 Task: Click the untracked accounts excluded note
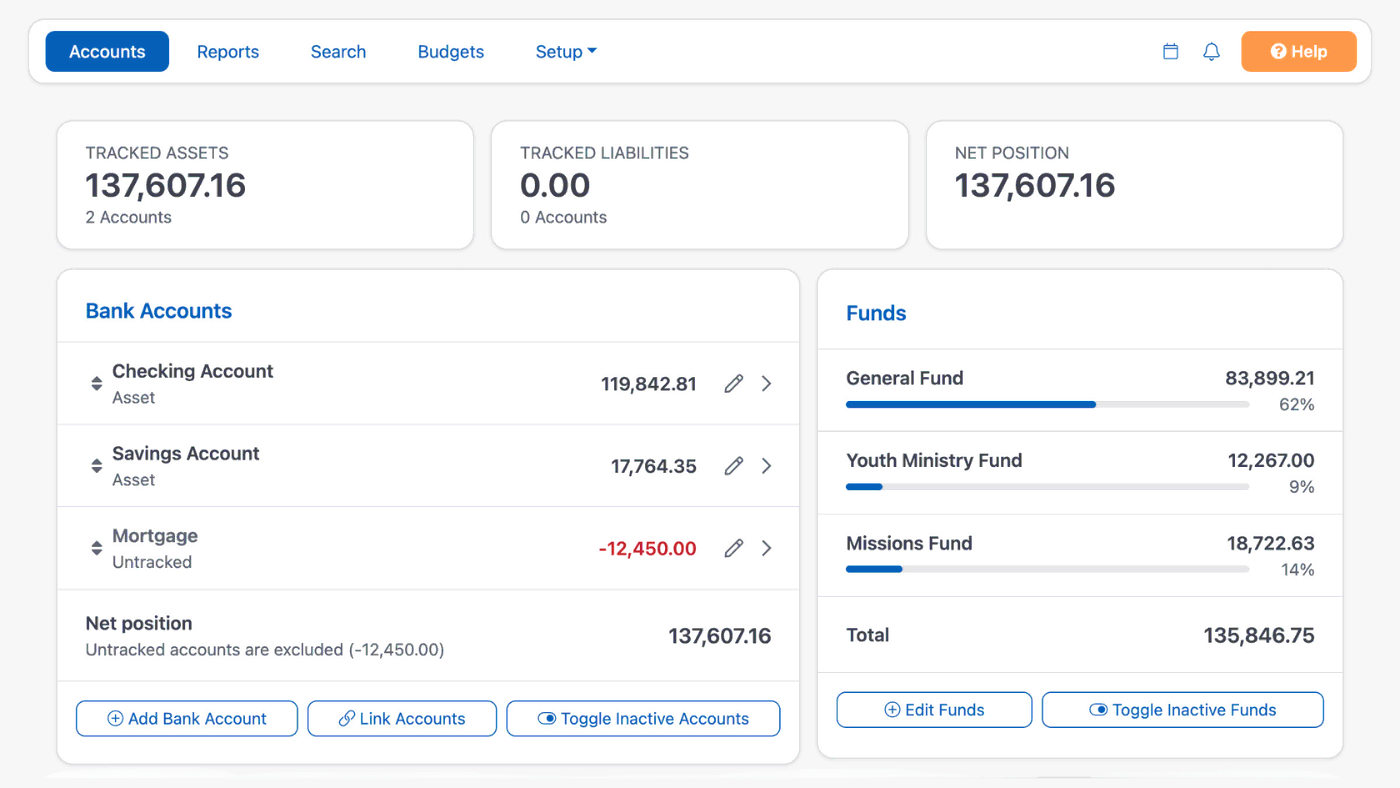coord(265,650)
